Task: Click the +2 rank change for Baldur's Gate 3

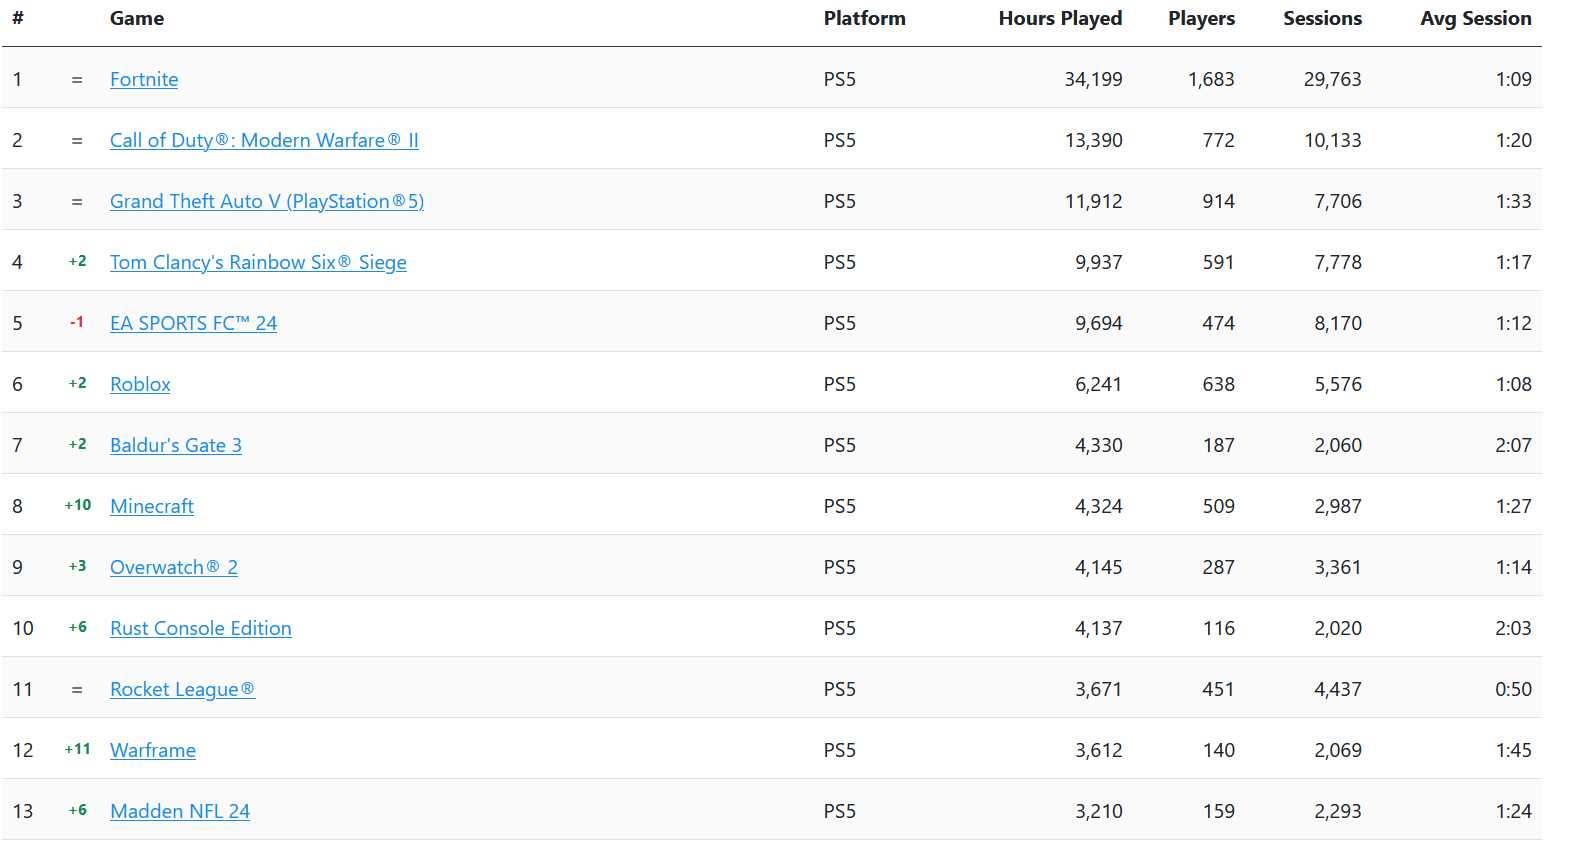Action: click(77, 444)
